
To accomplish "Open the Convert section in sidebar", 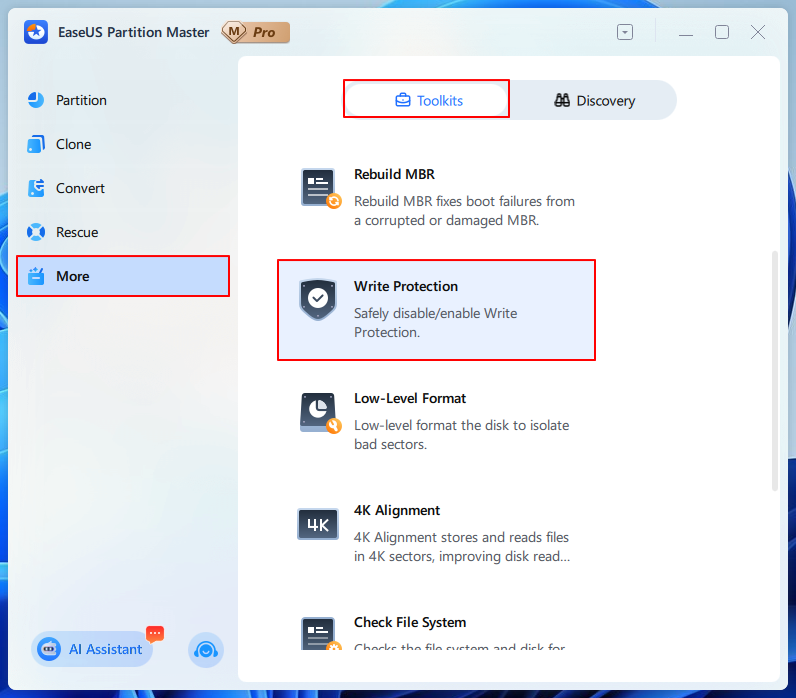I will 80,188.
